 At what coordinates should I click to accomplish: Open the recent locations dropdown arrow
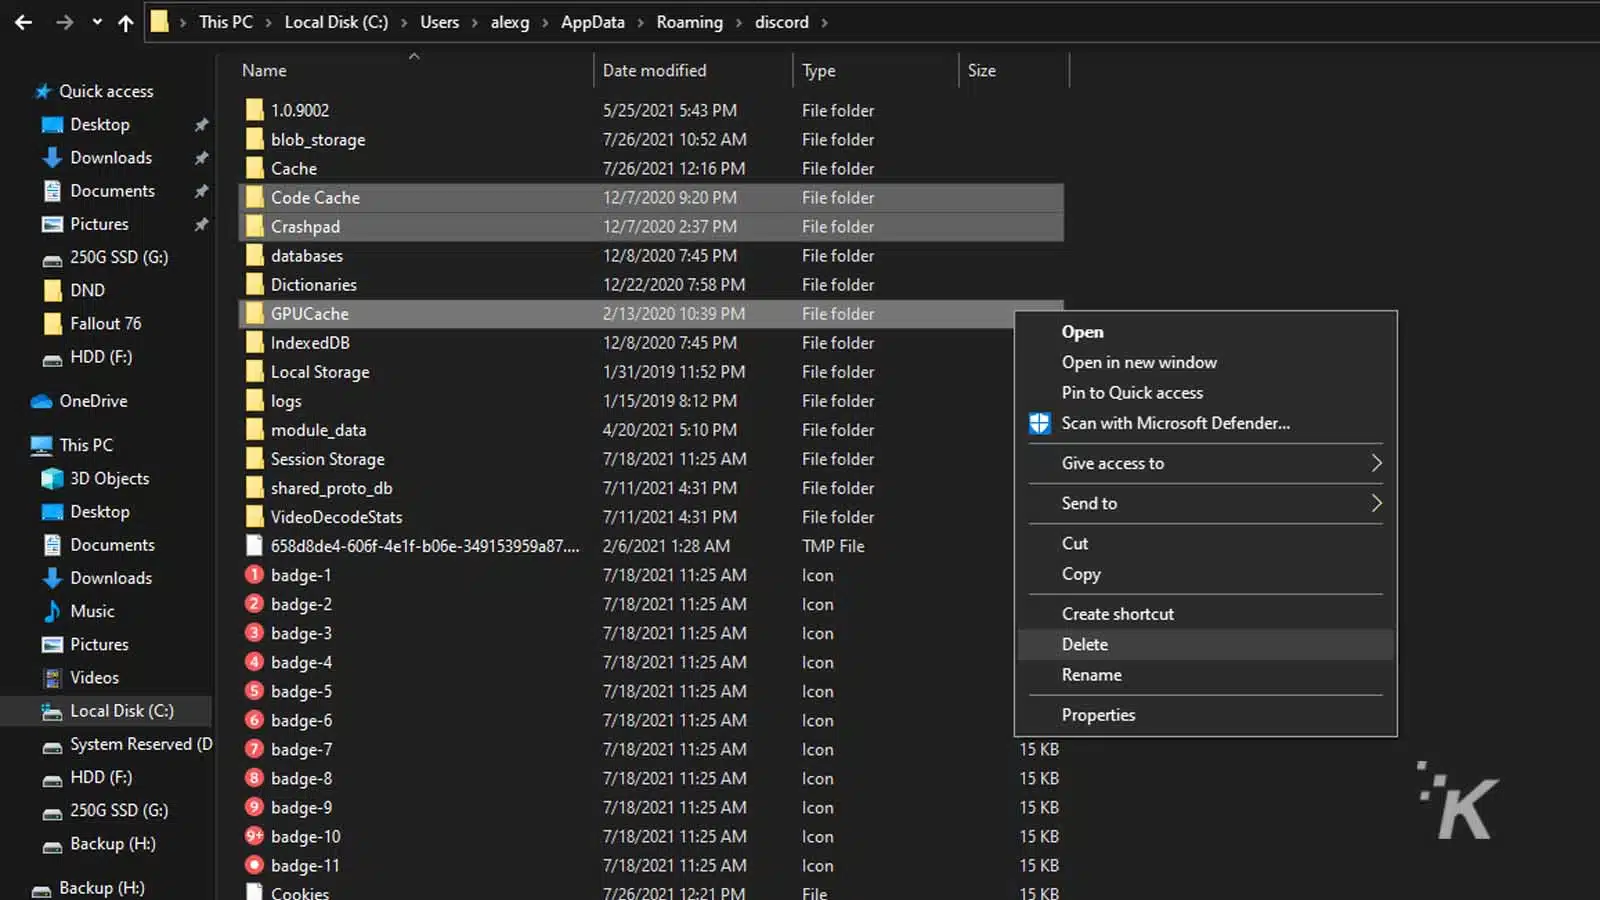[96, 22]
